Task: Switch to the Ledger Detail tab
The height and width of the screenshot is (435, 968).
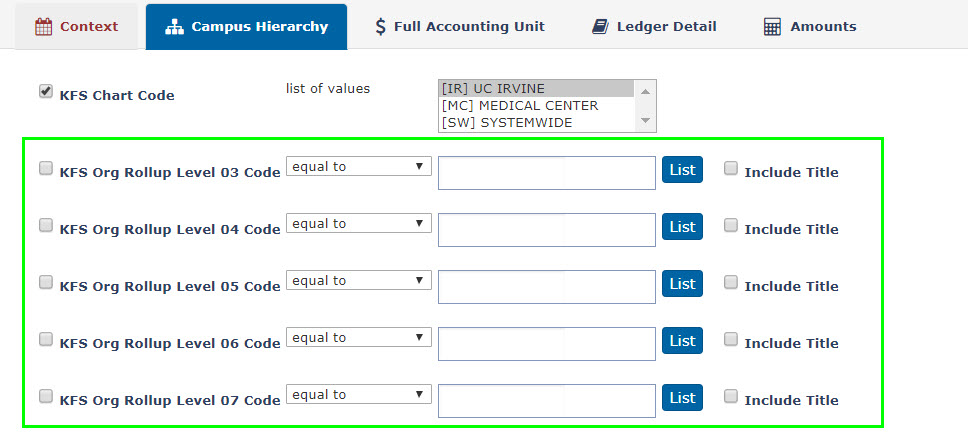Action: pos(654,27)
